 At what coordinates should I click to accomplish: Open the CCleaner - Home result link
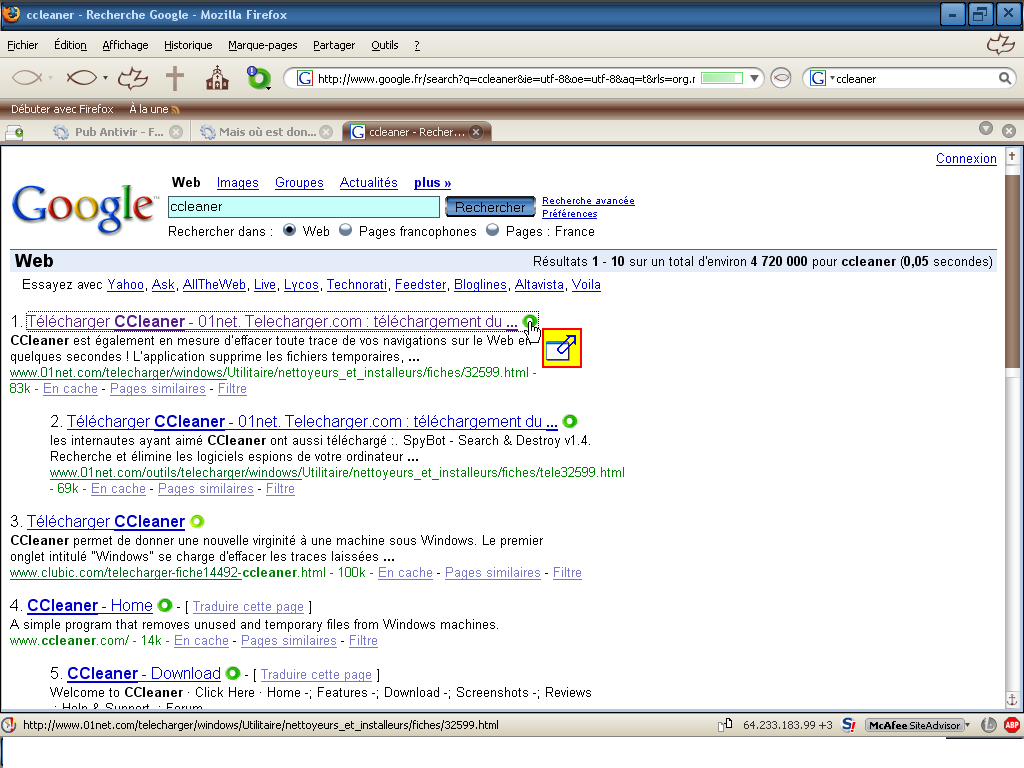point(90,605)
